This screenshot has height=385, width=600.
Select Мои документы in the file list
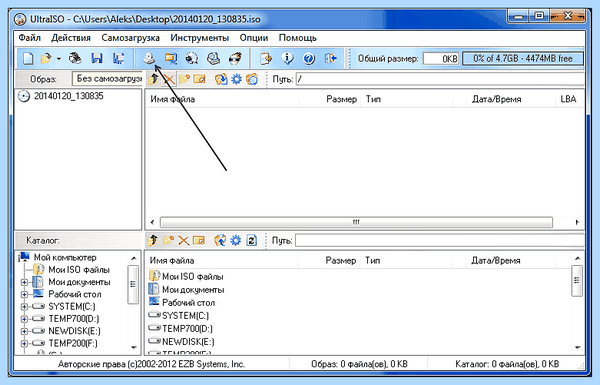186,290
